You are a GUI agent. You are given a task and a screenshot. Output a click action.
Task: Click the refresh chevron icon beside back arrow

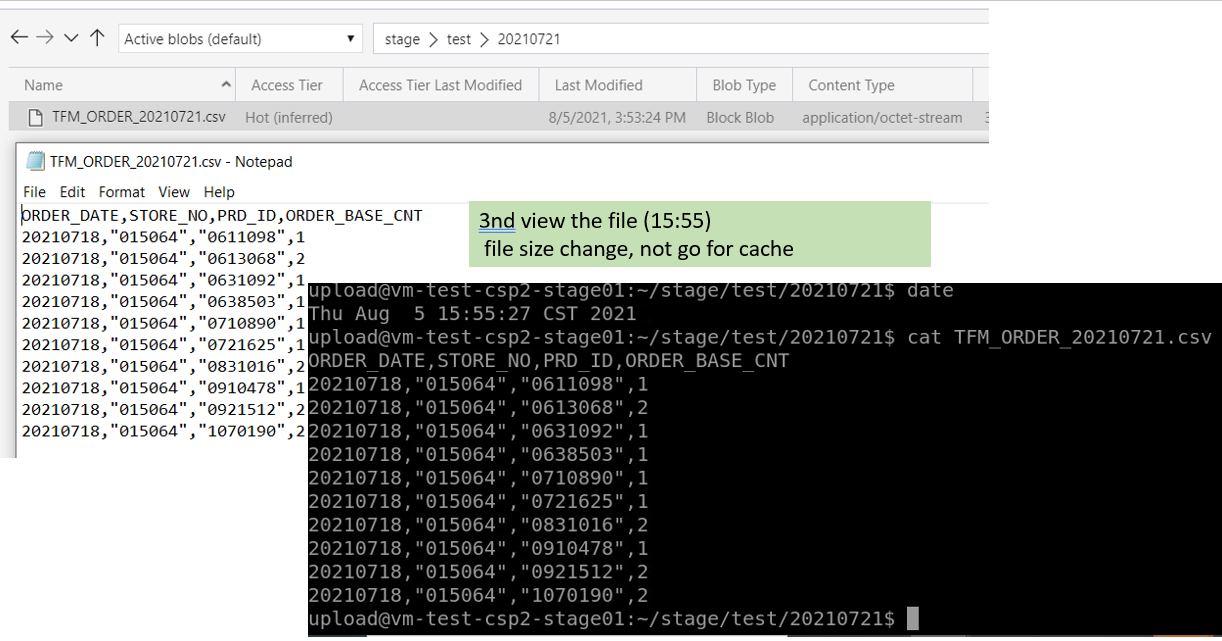click(70, 37)
